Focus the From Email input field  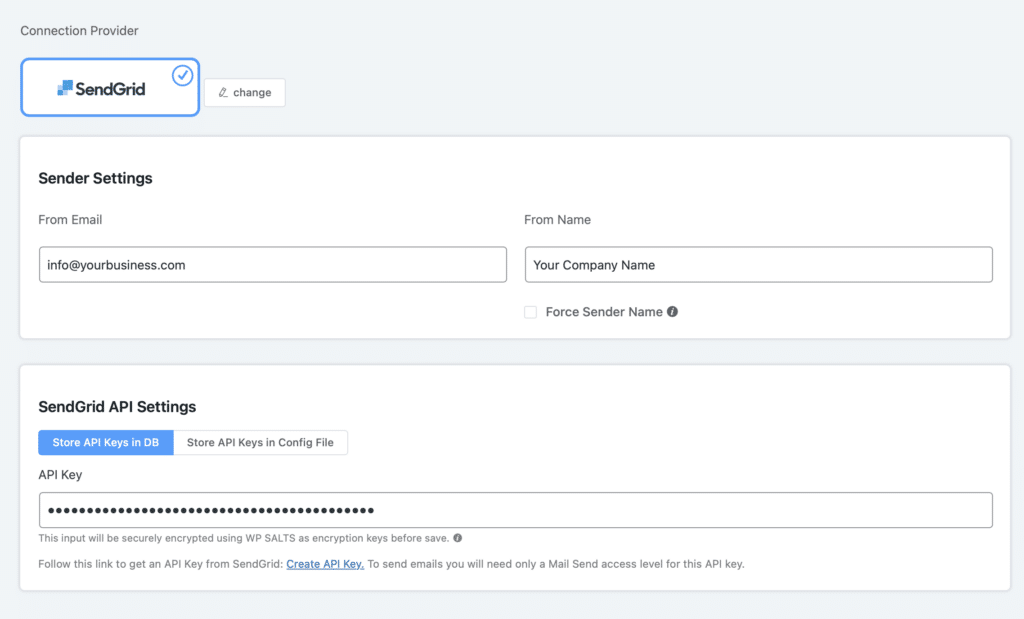coord(272,265)
